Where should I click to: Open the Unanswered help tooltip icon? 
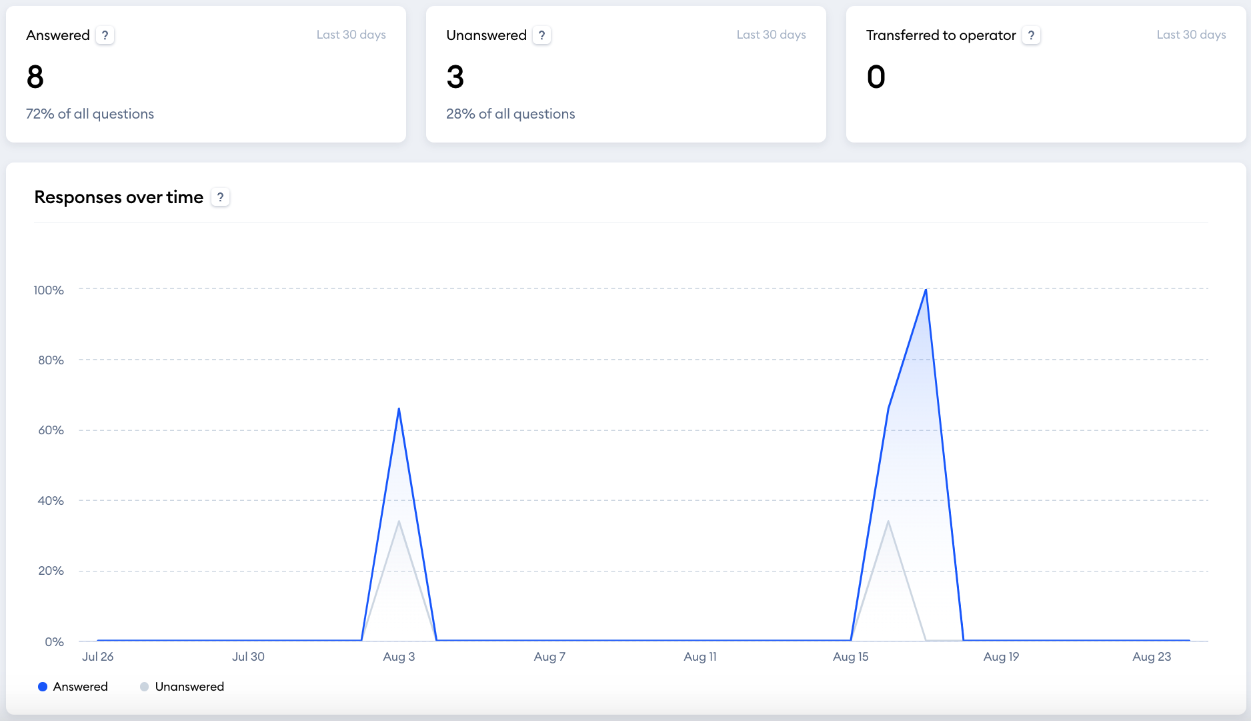click(541, 34)
